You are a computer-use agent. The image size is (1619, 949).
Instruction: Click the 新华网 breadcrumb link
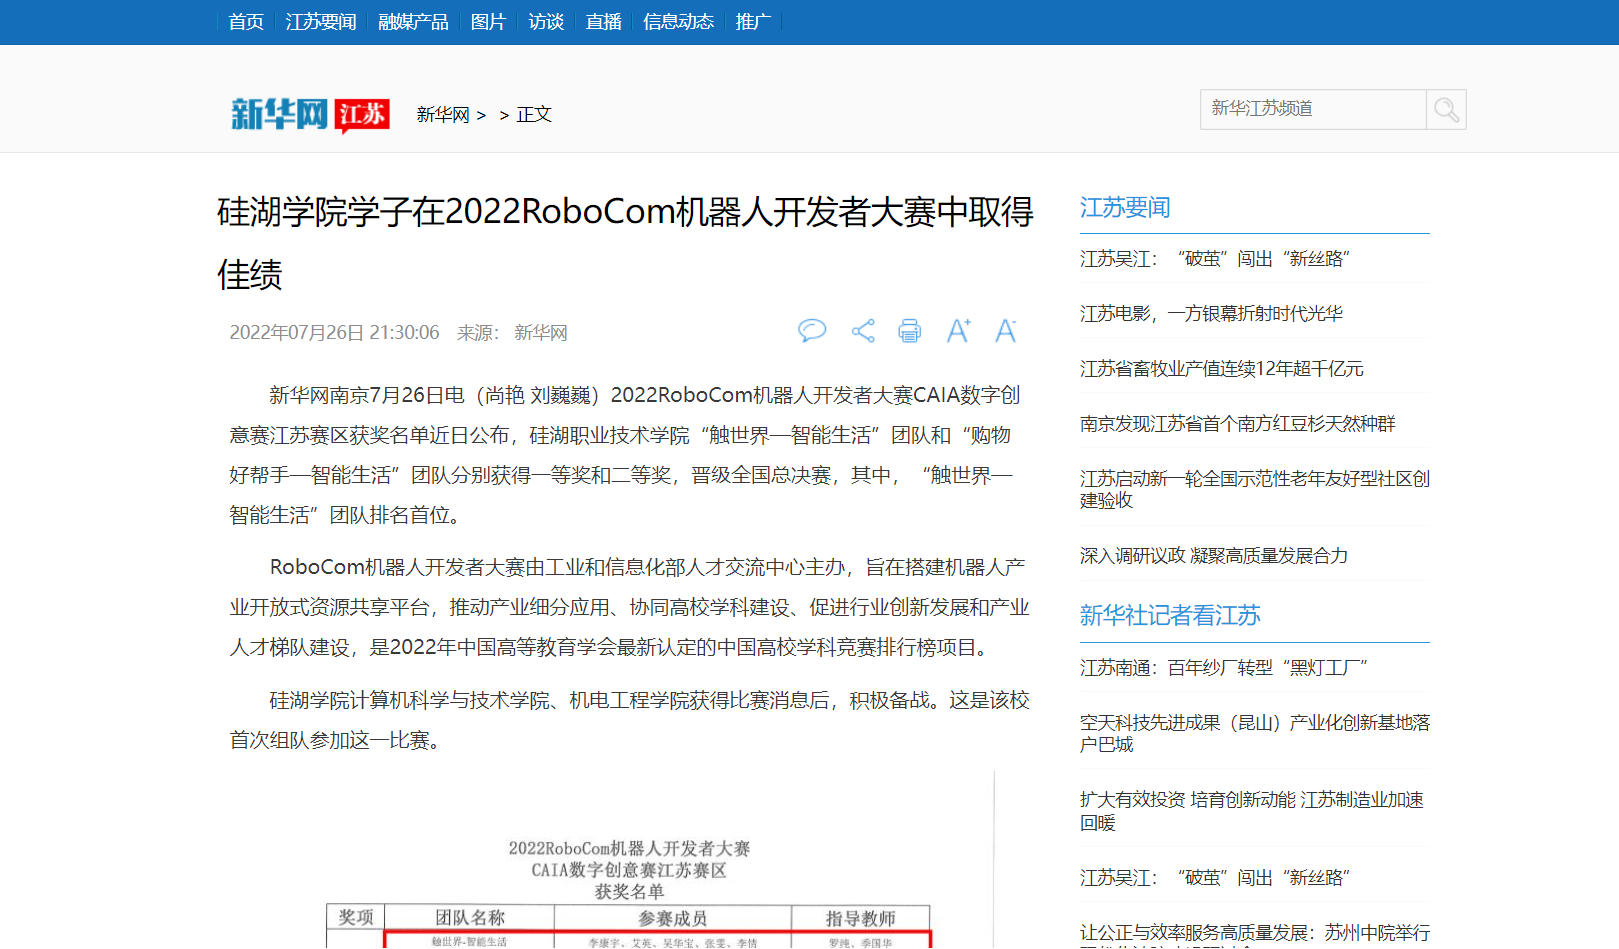coord(443,115)
